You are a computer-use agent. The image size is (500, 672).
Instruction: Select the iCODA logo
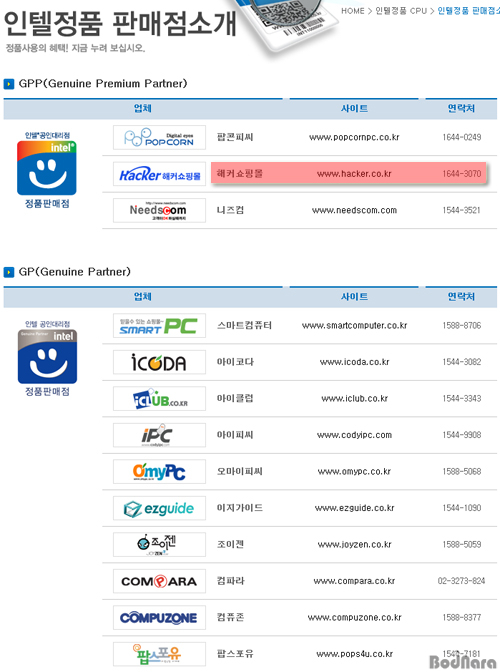pyautogui.click(x=159, y=362)
